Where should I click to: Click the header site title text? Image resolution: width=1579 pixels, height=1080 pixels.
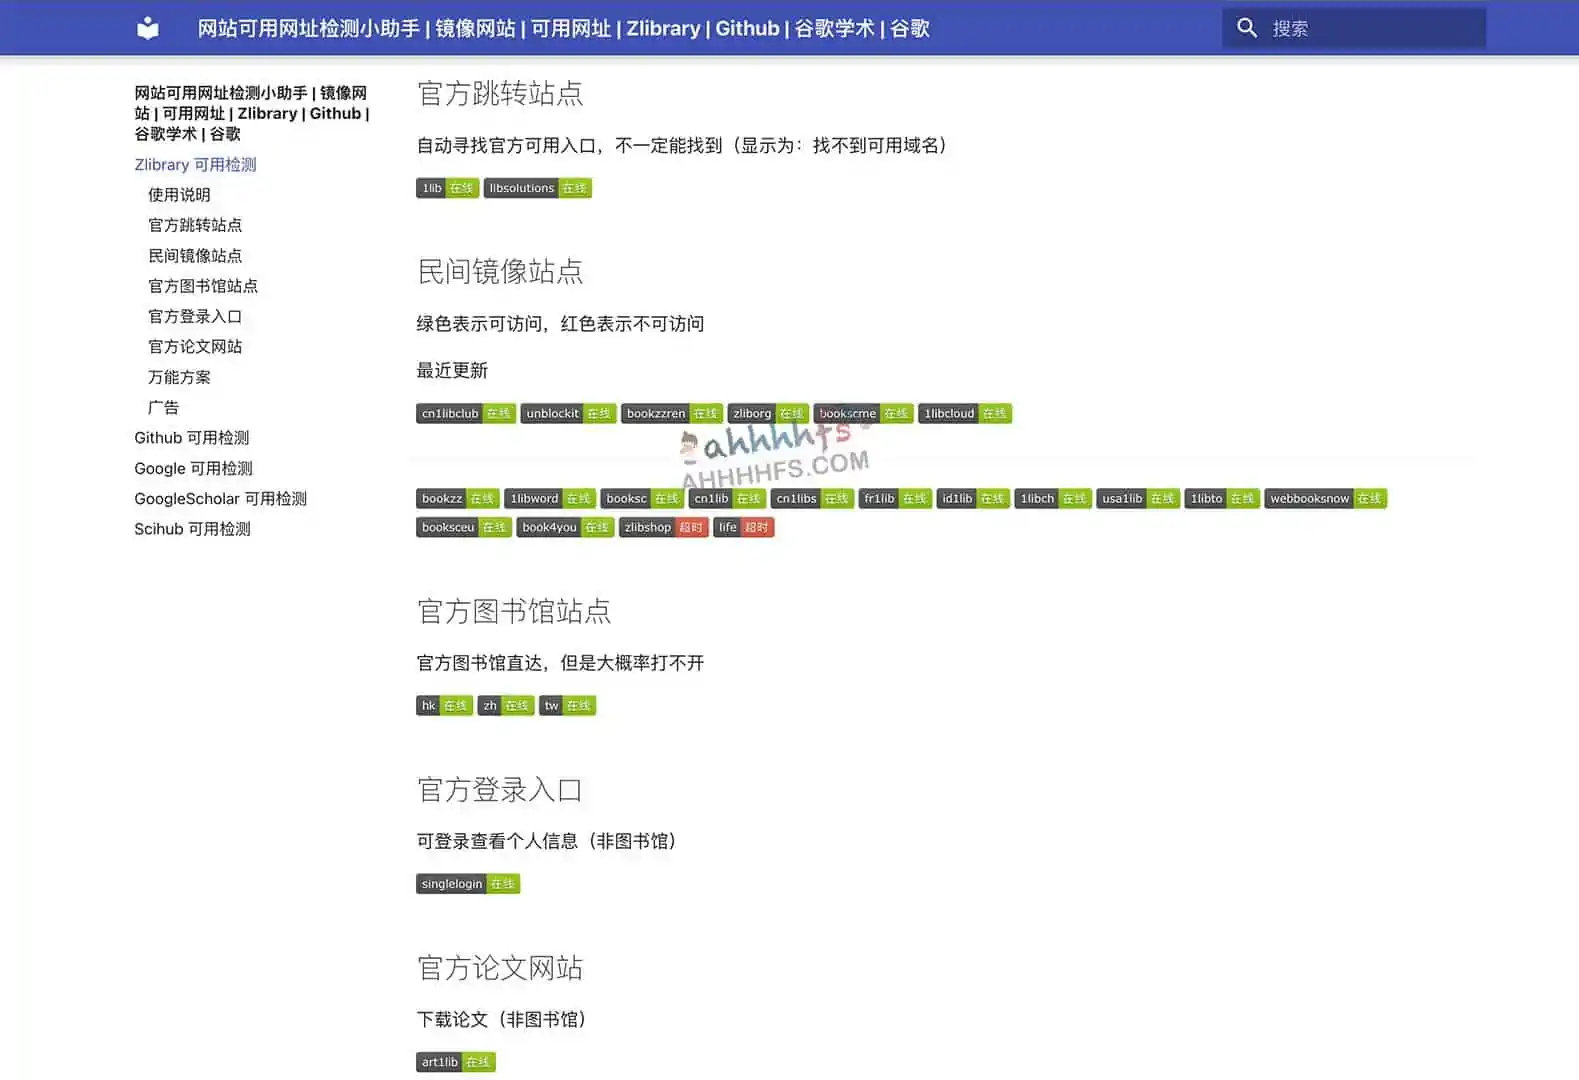pos(563,28)
